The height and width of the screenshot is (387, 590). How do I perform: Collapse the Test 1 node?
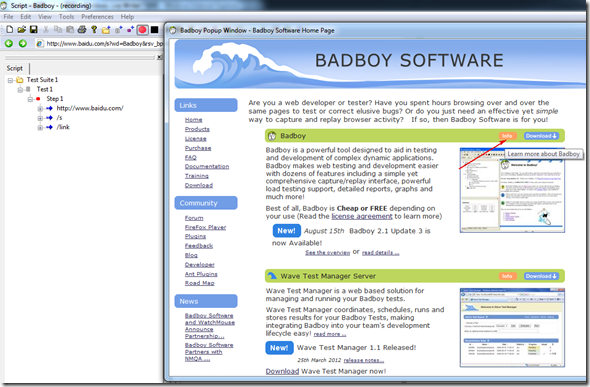pos(20,90)
